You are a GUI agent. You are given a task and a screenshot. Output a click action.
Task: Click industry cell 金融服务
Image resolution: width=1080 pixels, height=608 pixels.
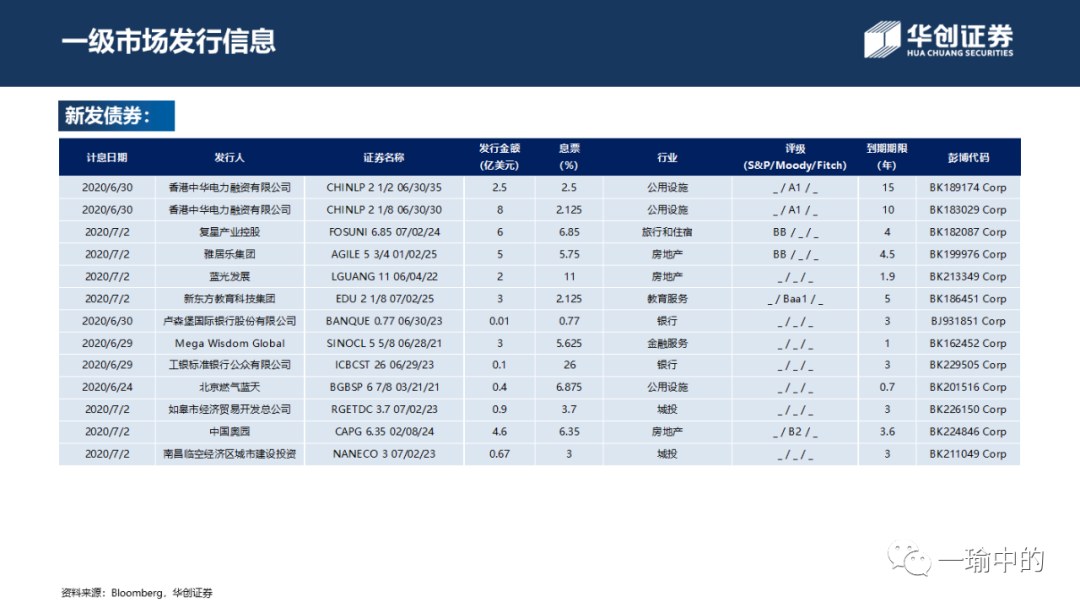click(667, 343)
